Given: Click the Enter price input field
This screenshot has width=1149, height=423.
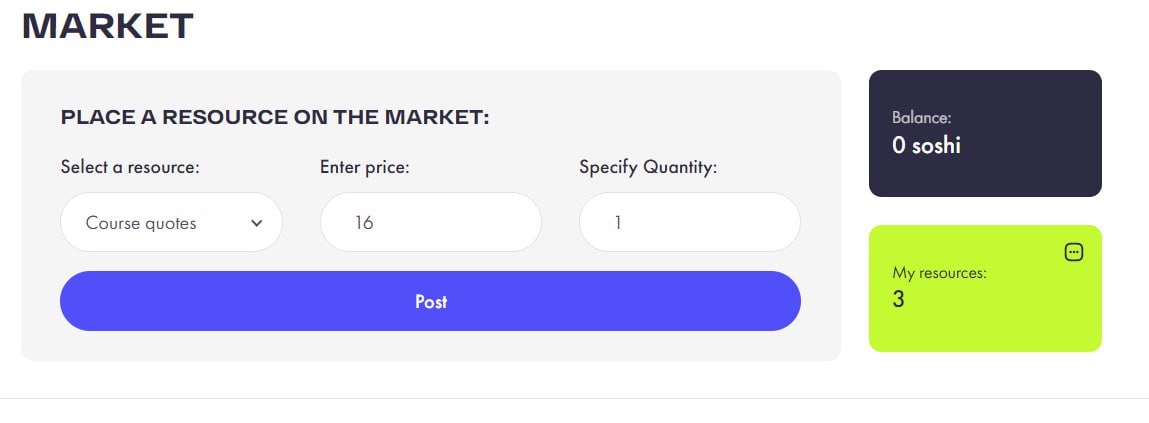Looking at the screenshot, I should tap(430, 222).
